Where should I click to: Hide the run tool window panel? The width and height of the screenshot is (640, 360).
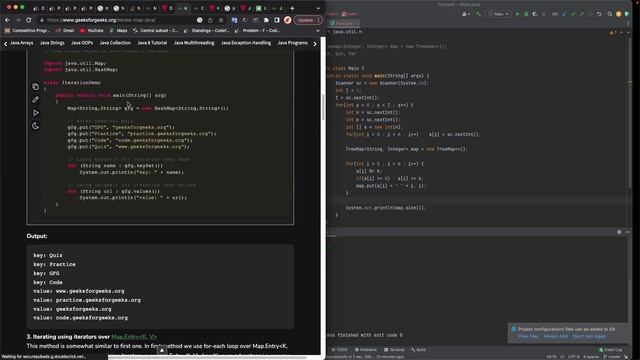click(628, 232)
